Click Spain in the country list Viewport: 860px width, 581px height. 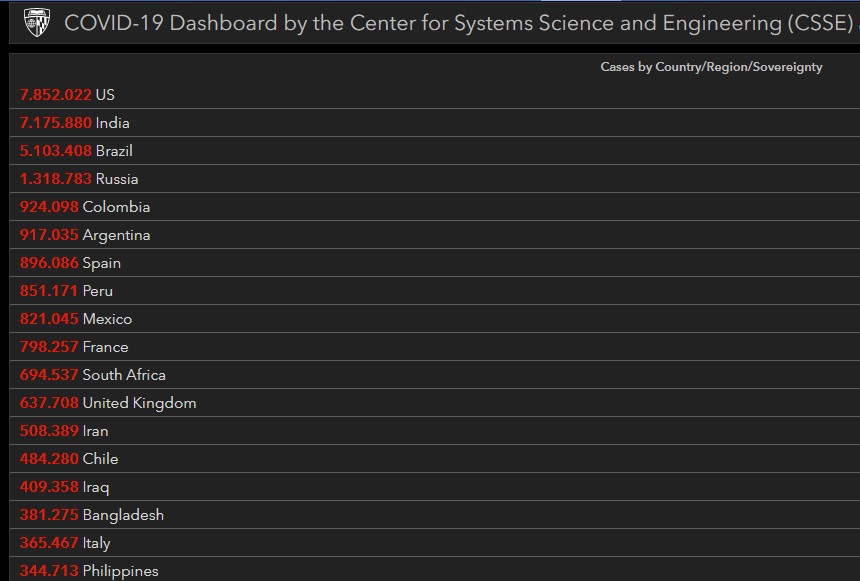(70, 263)
